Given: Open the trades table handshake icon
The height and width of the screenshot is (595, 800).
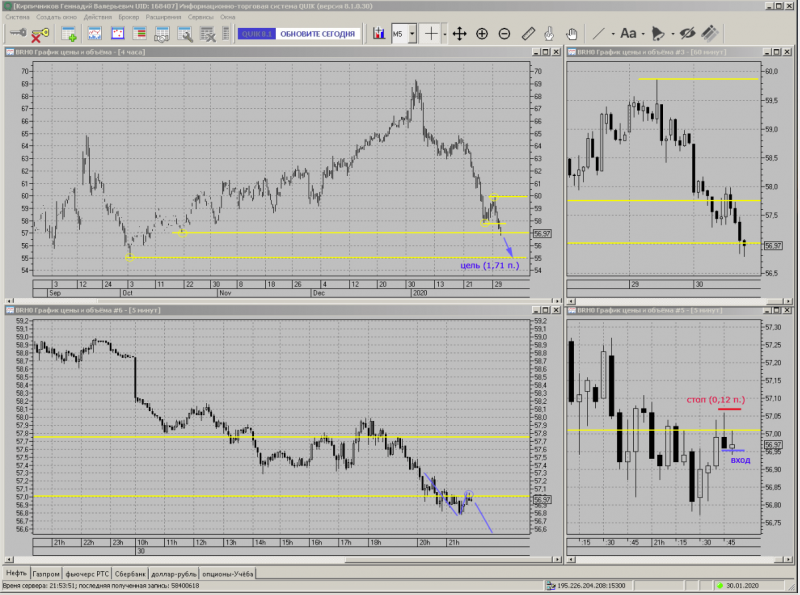Looking at the screenshot, I should (161, 34).
